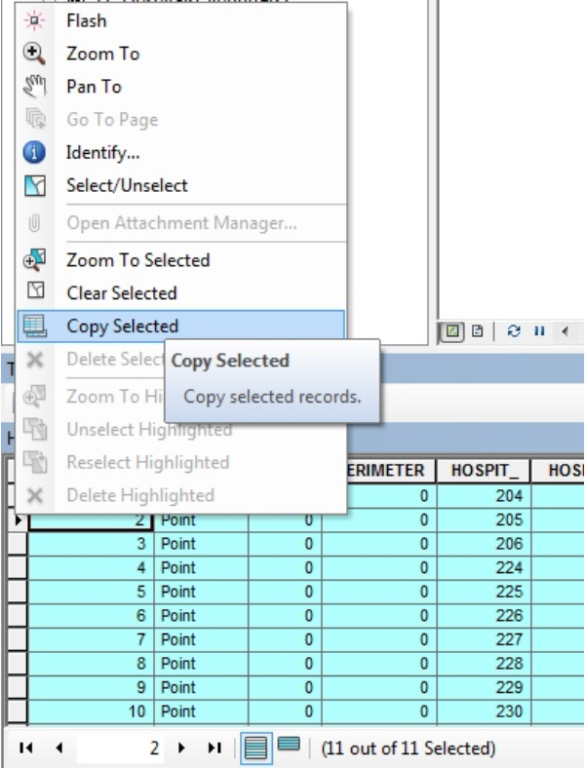Click Point cell in row 9

(x=201, y=688)
